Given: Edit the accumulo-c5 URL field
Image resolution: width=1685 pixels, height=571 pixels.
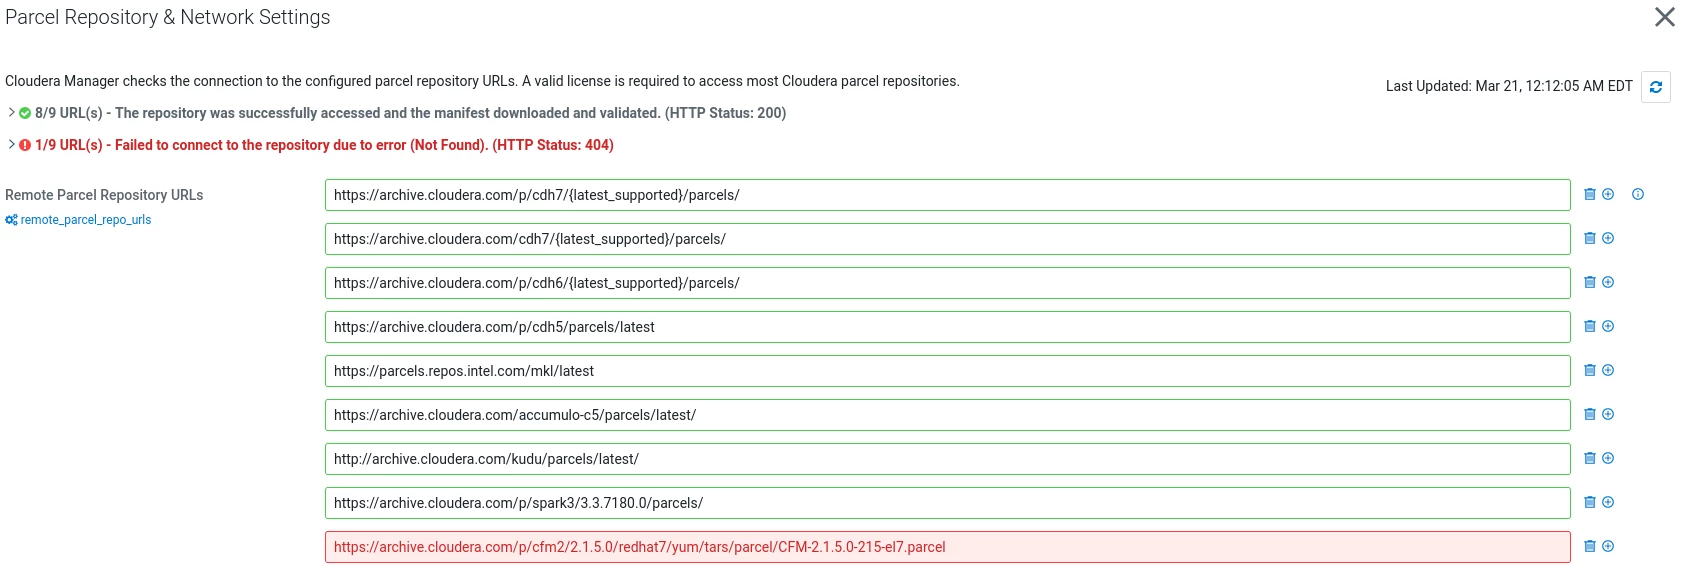Looking at the screenshot, I should 947,415.
